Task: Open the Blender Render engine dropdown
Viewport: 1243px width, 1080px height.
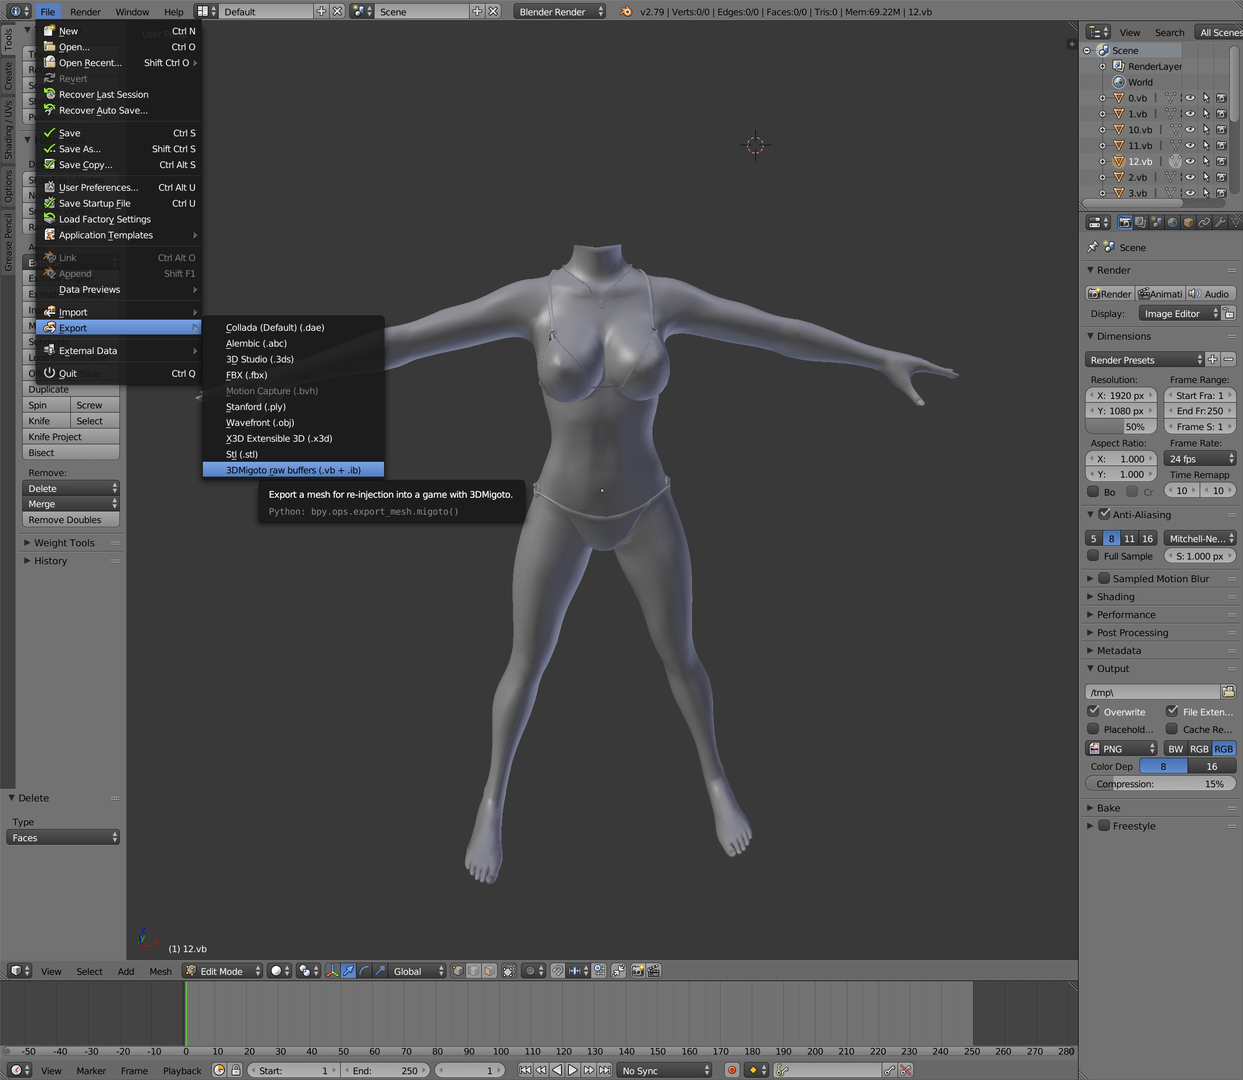Action: click(561, 12)
